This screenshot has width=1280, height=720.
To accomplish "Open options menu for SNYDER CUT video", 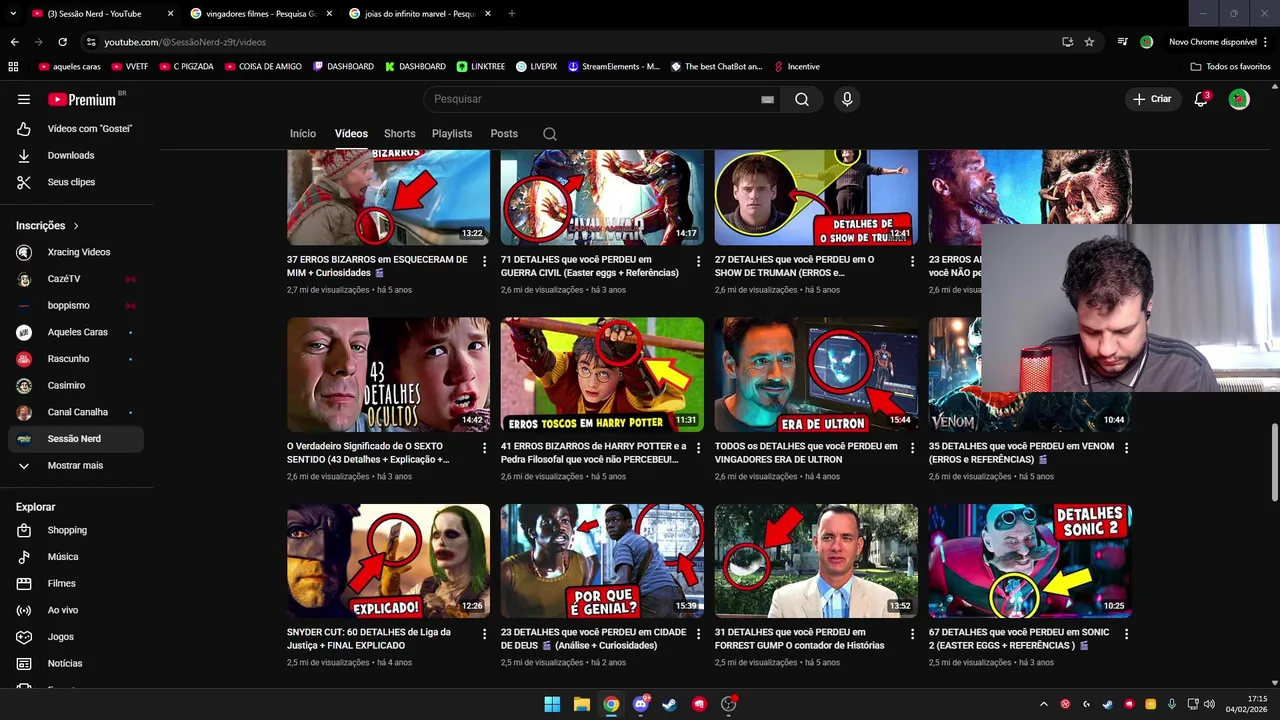I will [x=485, y=634].
